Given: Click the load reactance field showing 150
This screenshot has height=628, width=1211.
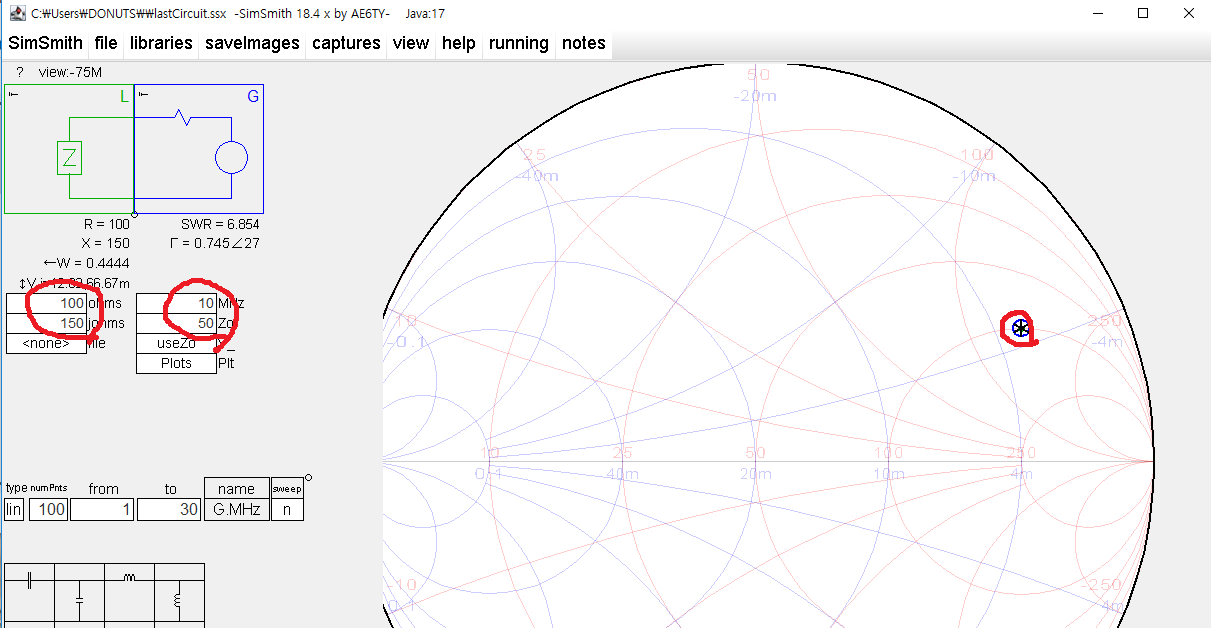Looking at the screenshot, I should (47, 323).
